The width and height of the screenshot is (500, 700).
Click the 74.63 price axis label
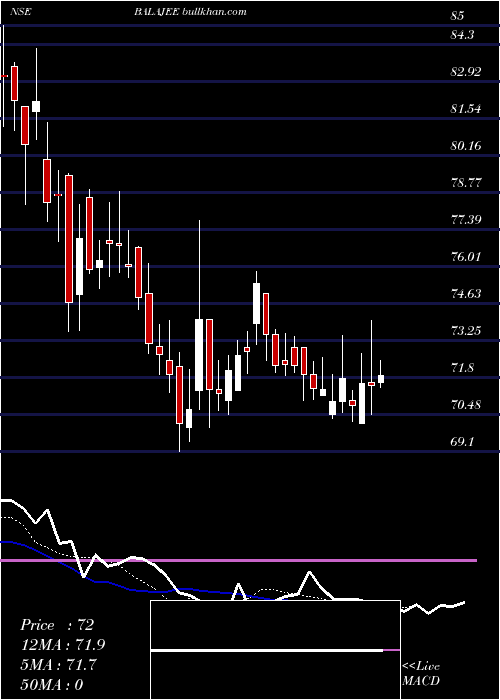pos(466,294)
